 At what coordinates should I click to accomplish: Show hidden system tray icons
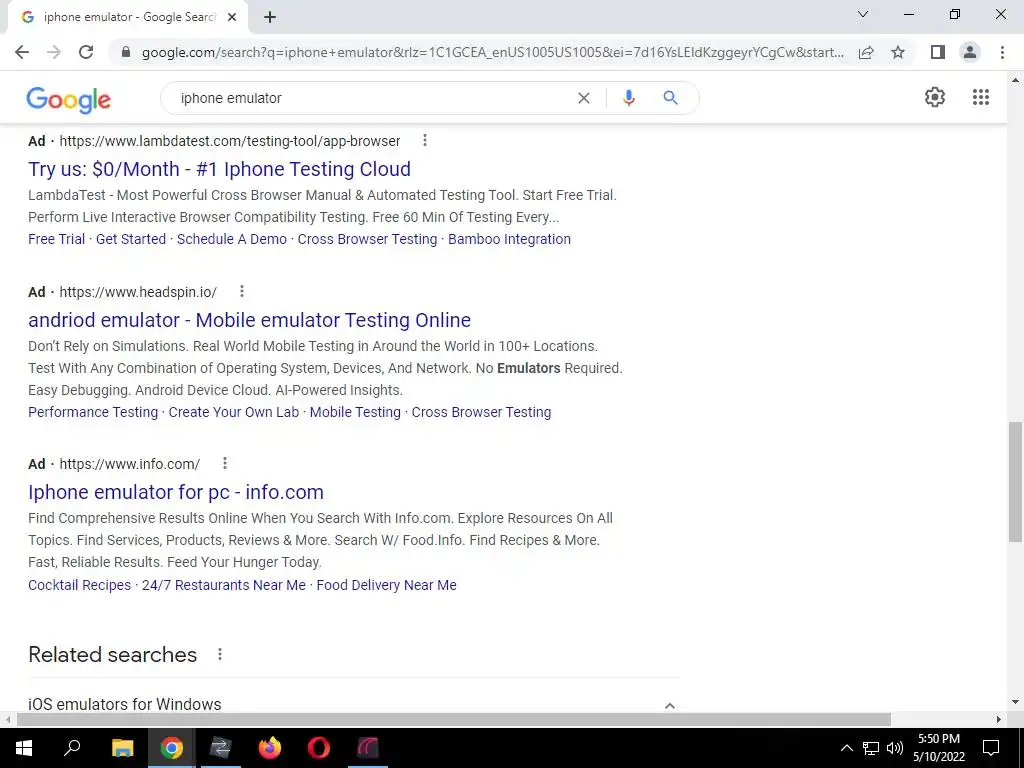[846, 748]
